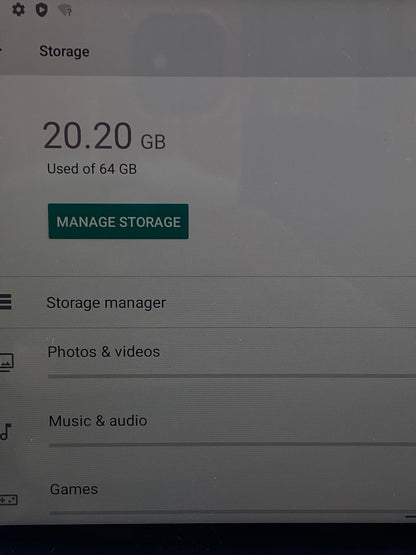The width and height of the screenshot is (416, 555).
Task: Open the Storage manager entry
Action: (x=208, y=302)
